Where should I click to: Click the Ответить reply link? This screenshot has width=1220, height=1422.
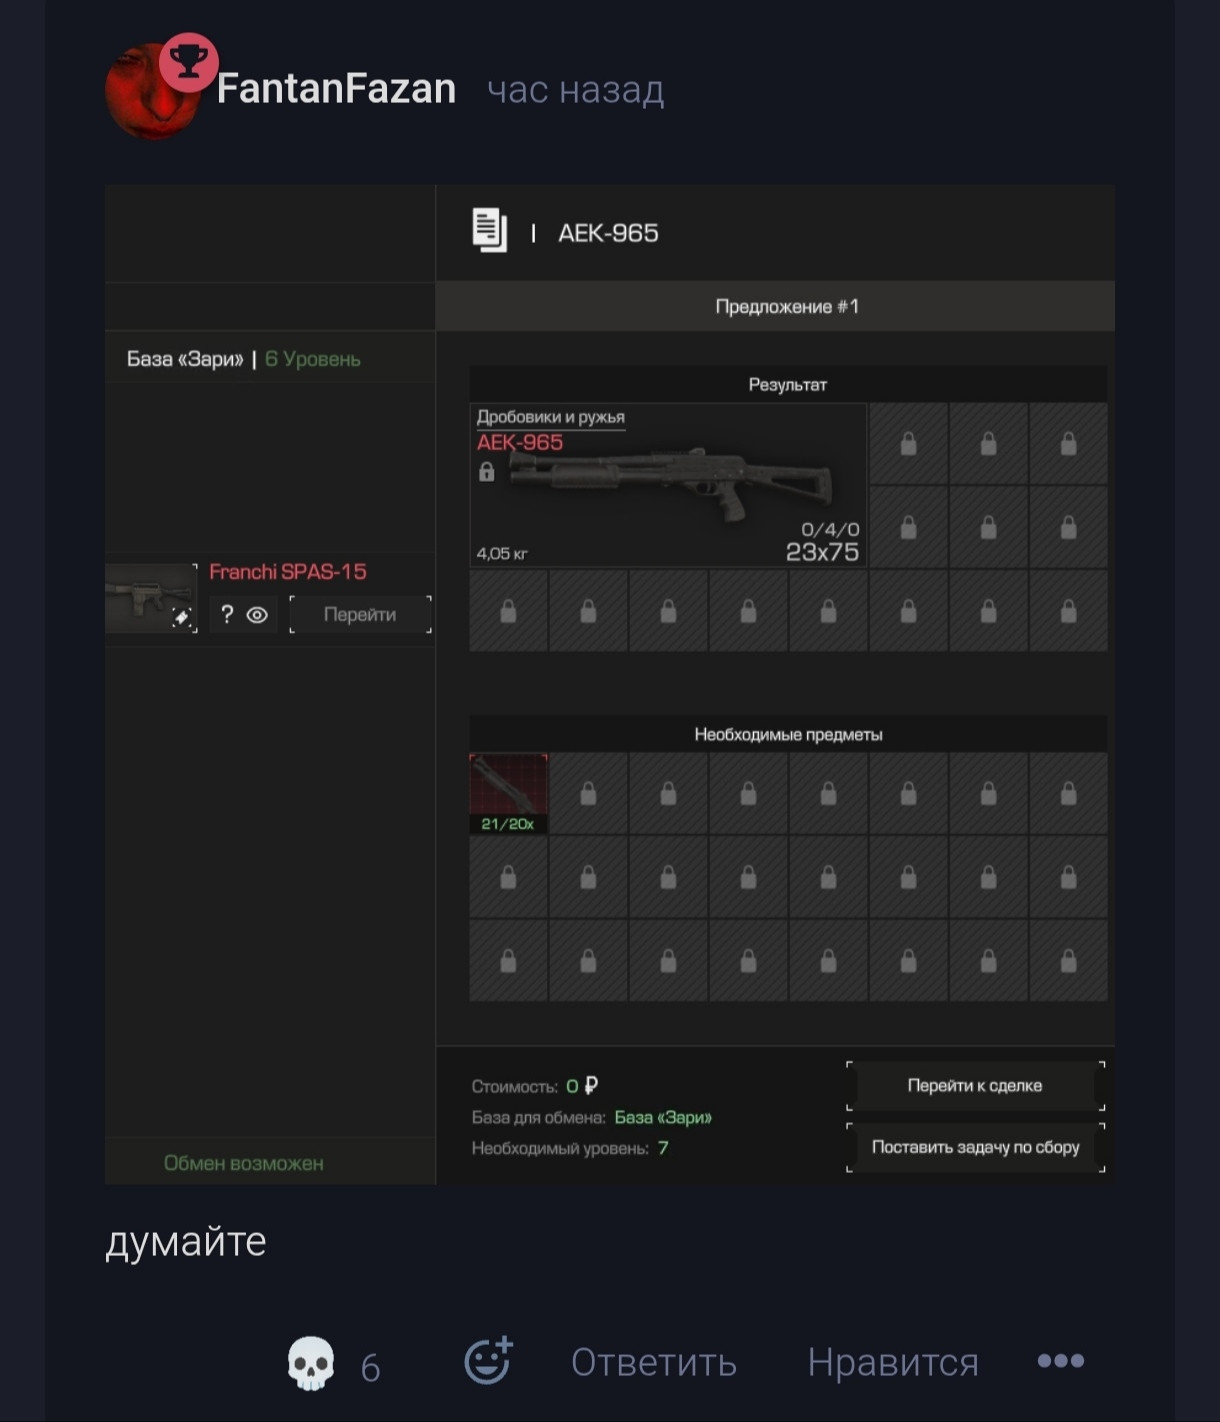(654, 1362)
